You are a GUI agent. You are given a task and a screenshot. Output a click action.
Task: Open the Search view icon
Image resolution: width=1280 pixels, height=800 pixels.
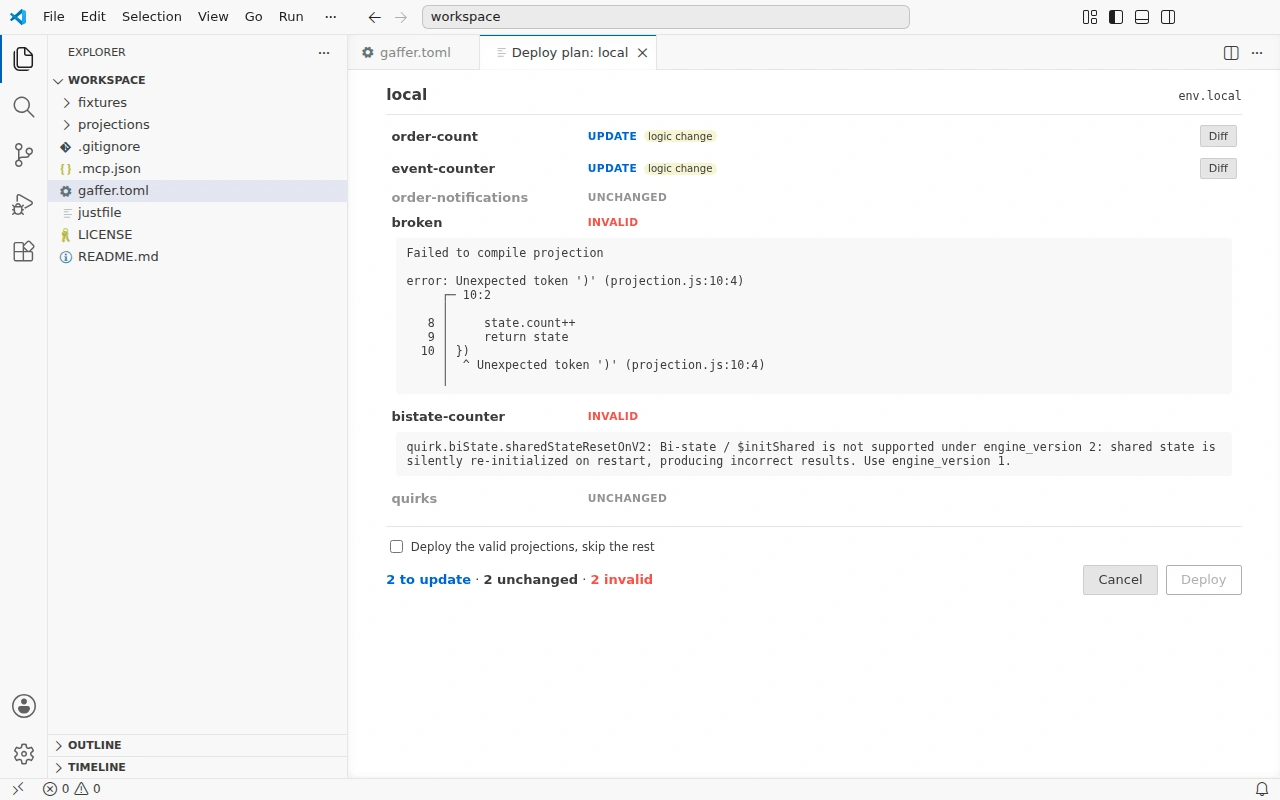click(24, 107)
